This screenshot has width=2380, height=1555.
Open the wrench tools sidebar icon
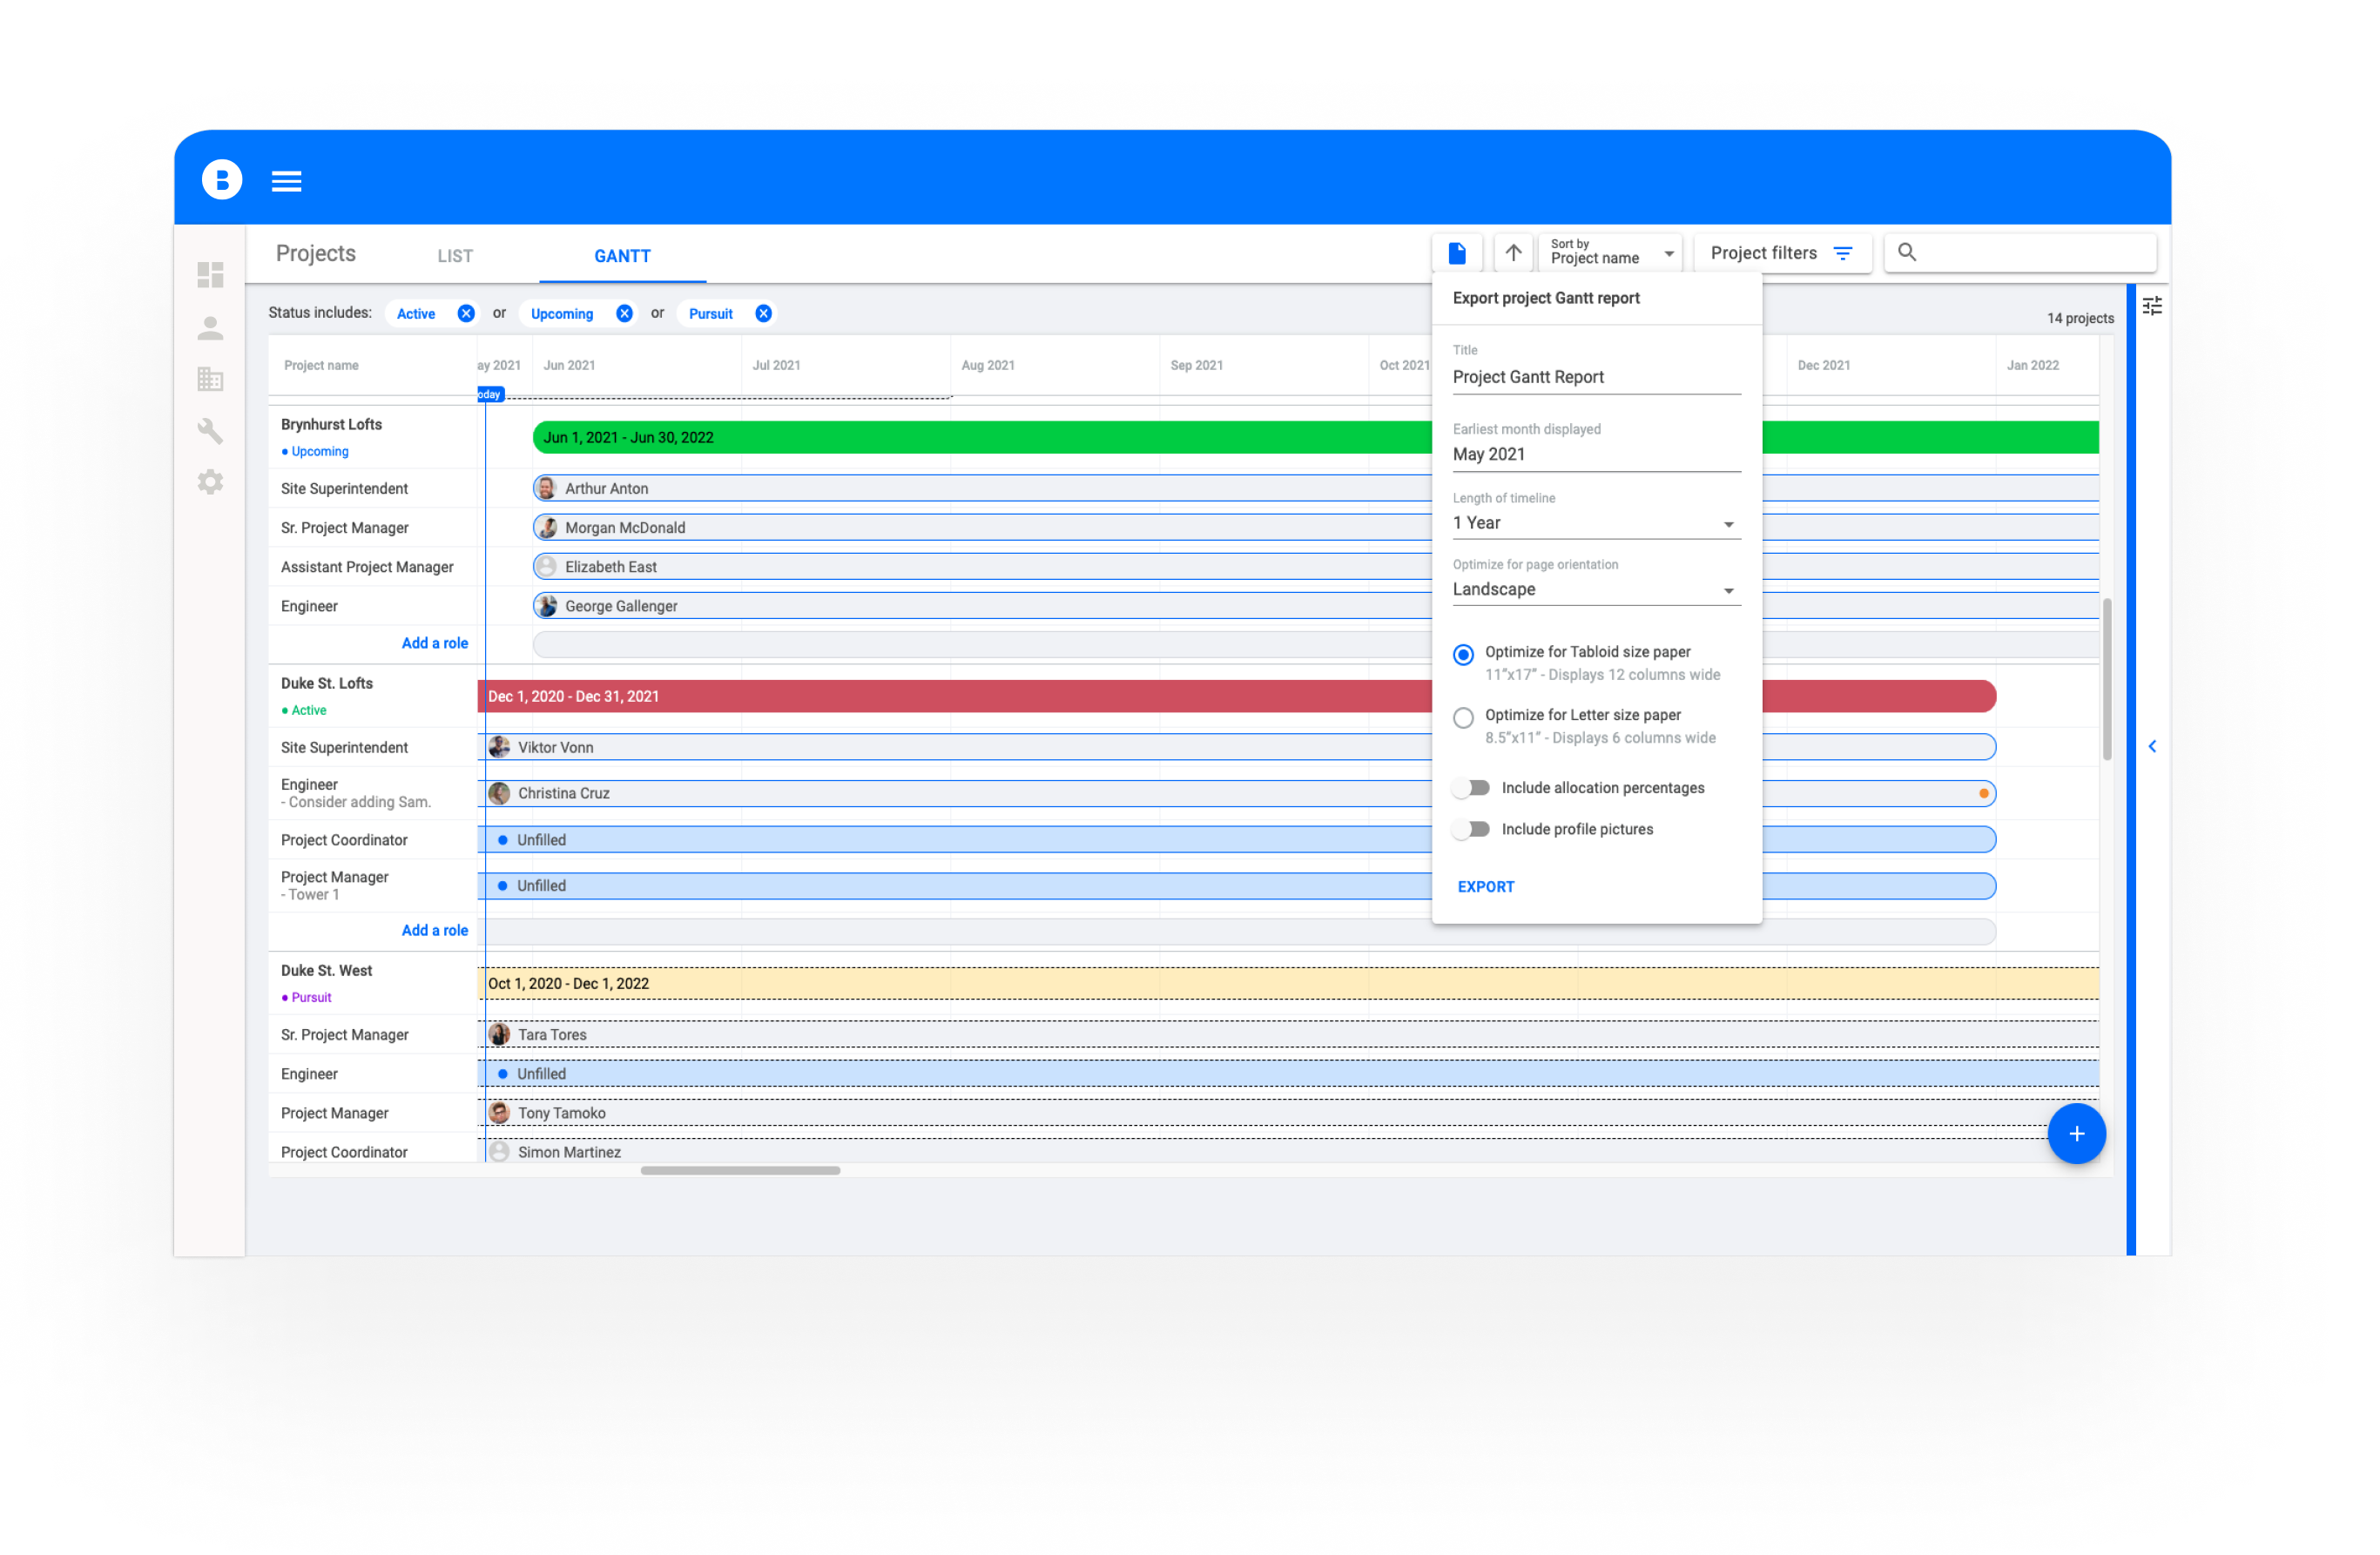(x=210, y=431)
